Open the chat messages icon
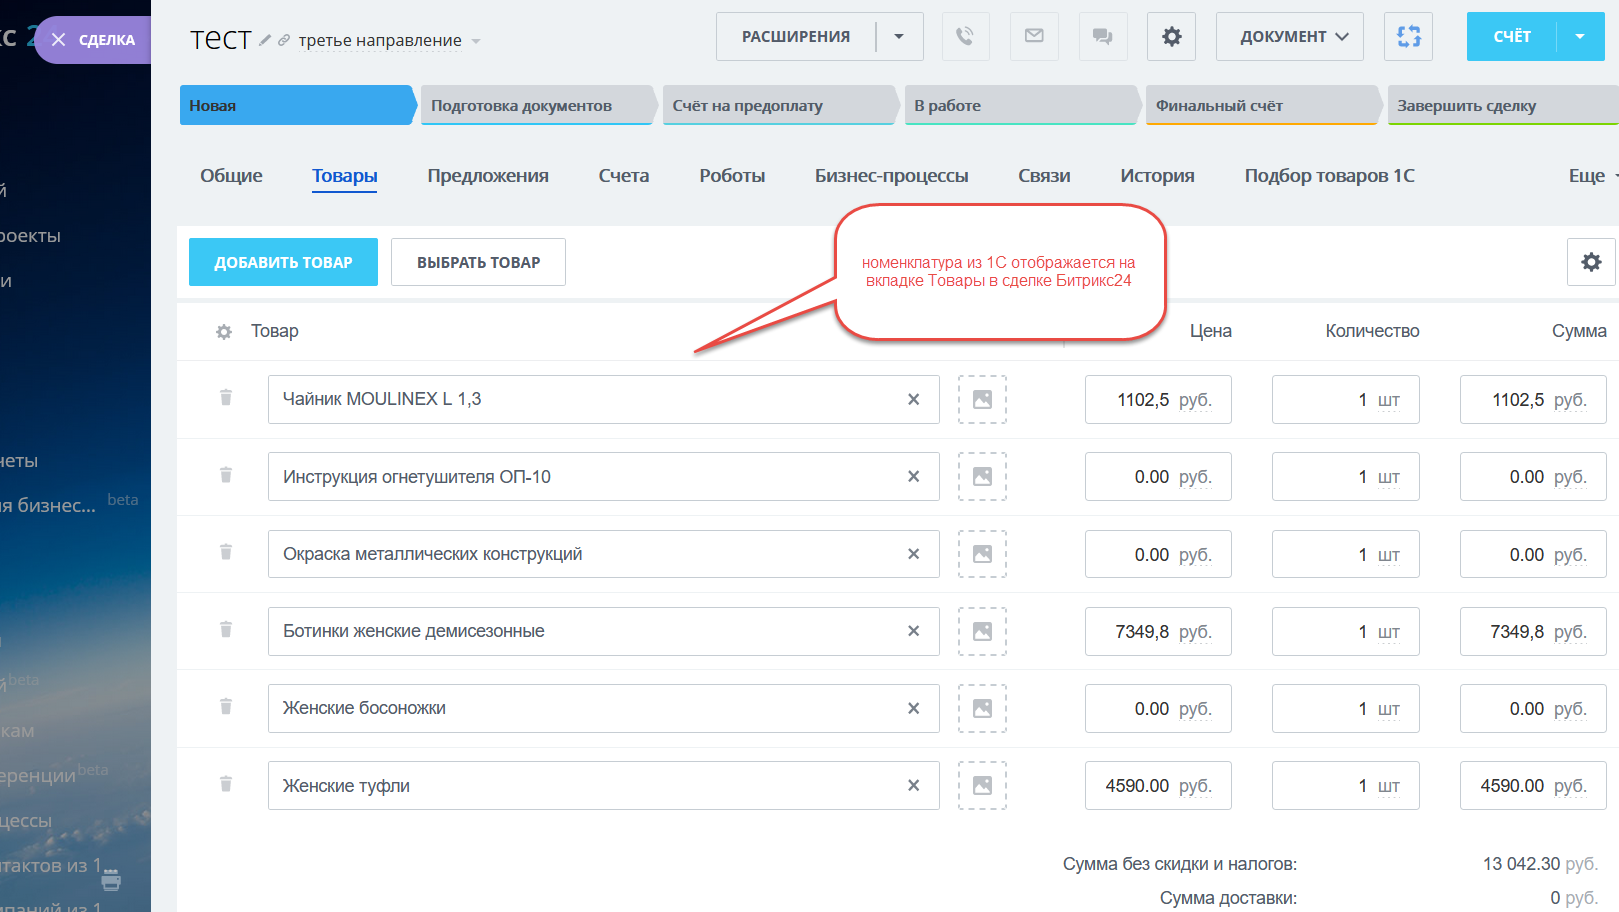Viewport: 1619px width, 912px height. (x=1102, y=37)
